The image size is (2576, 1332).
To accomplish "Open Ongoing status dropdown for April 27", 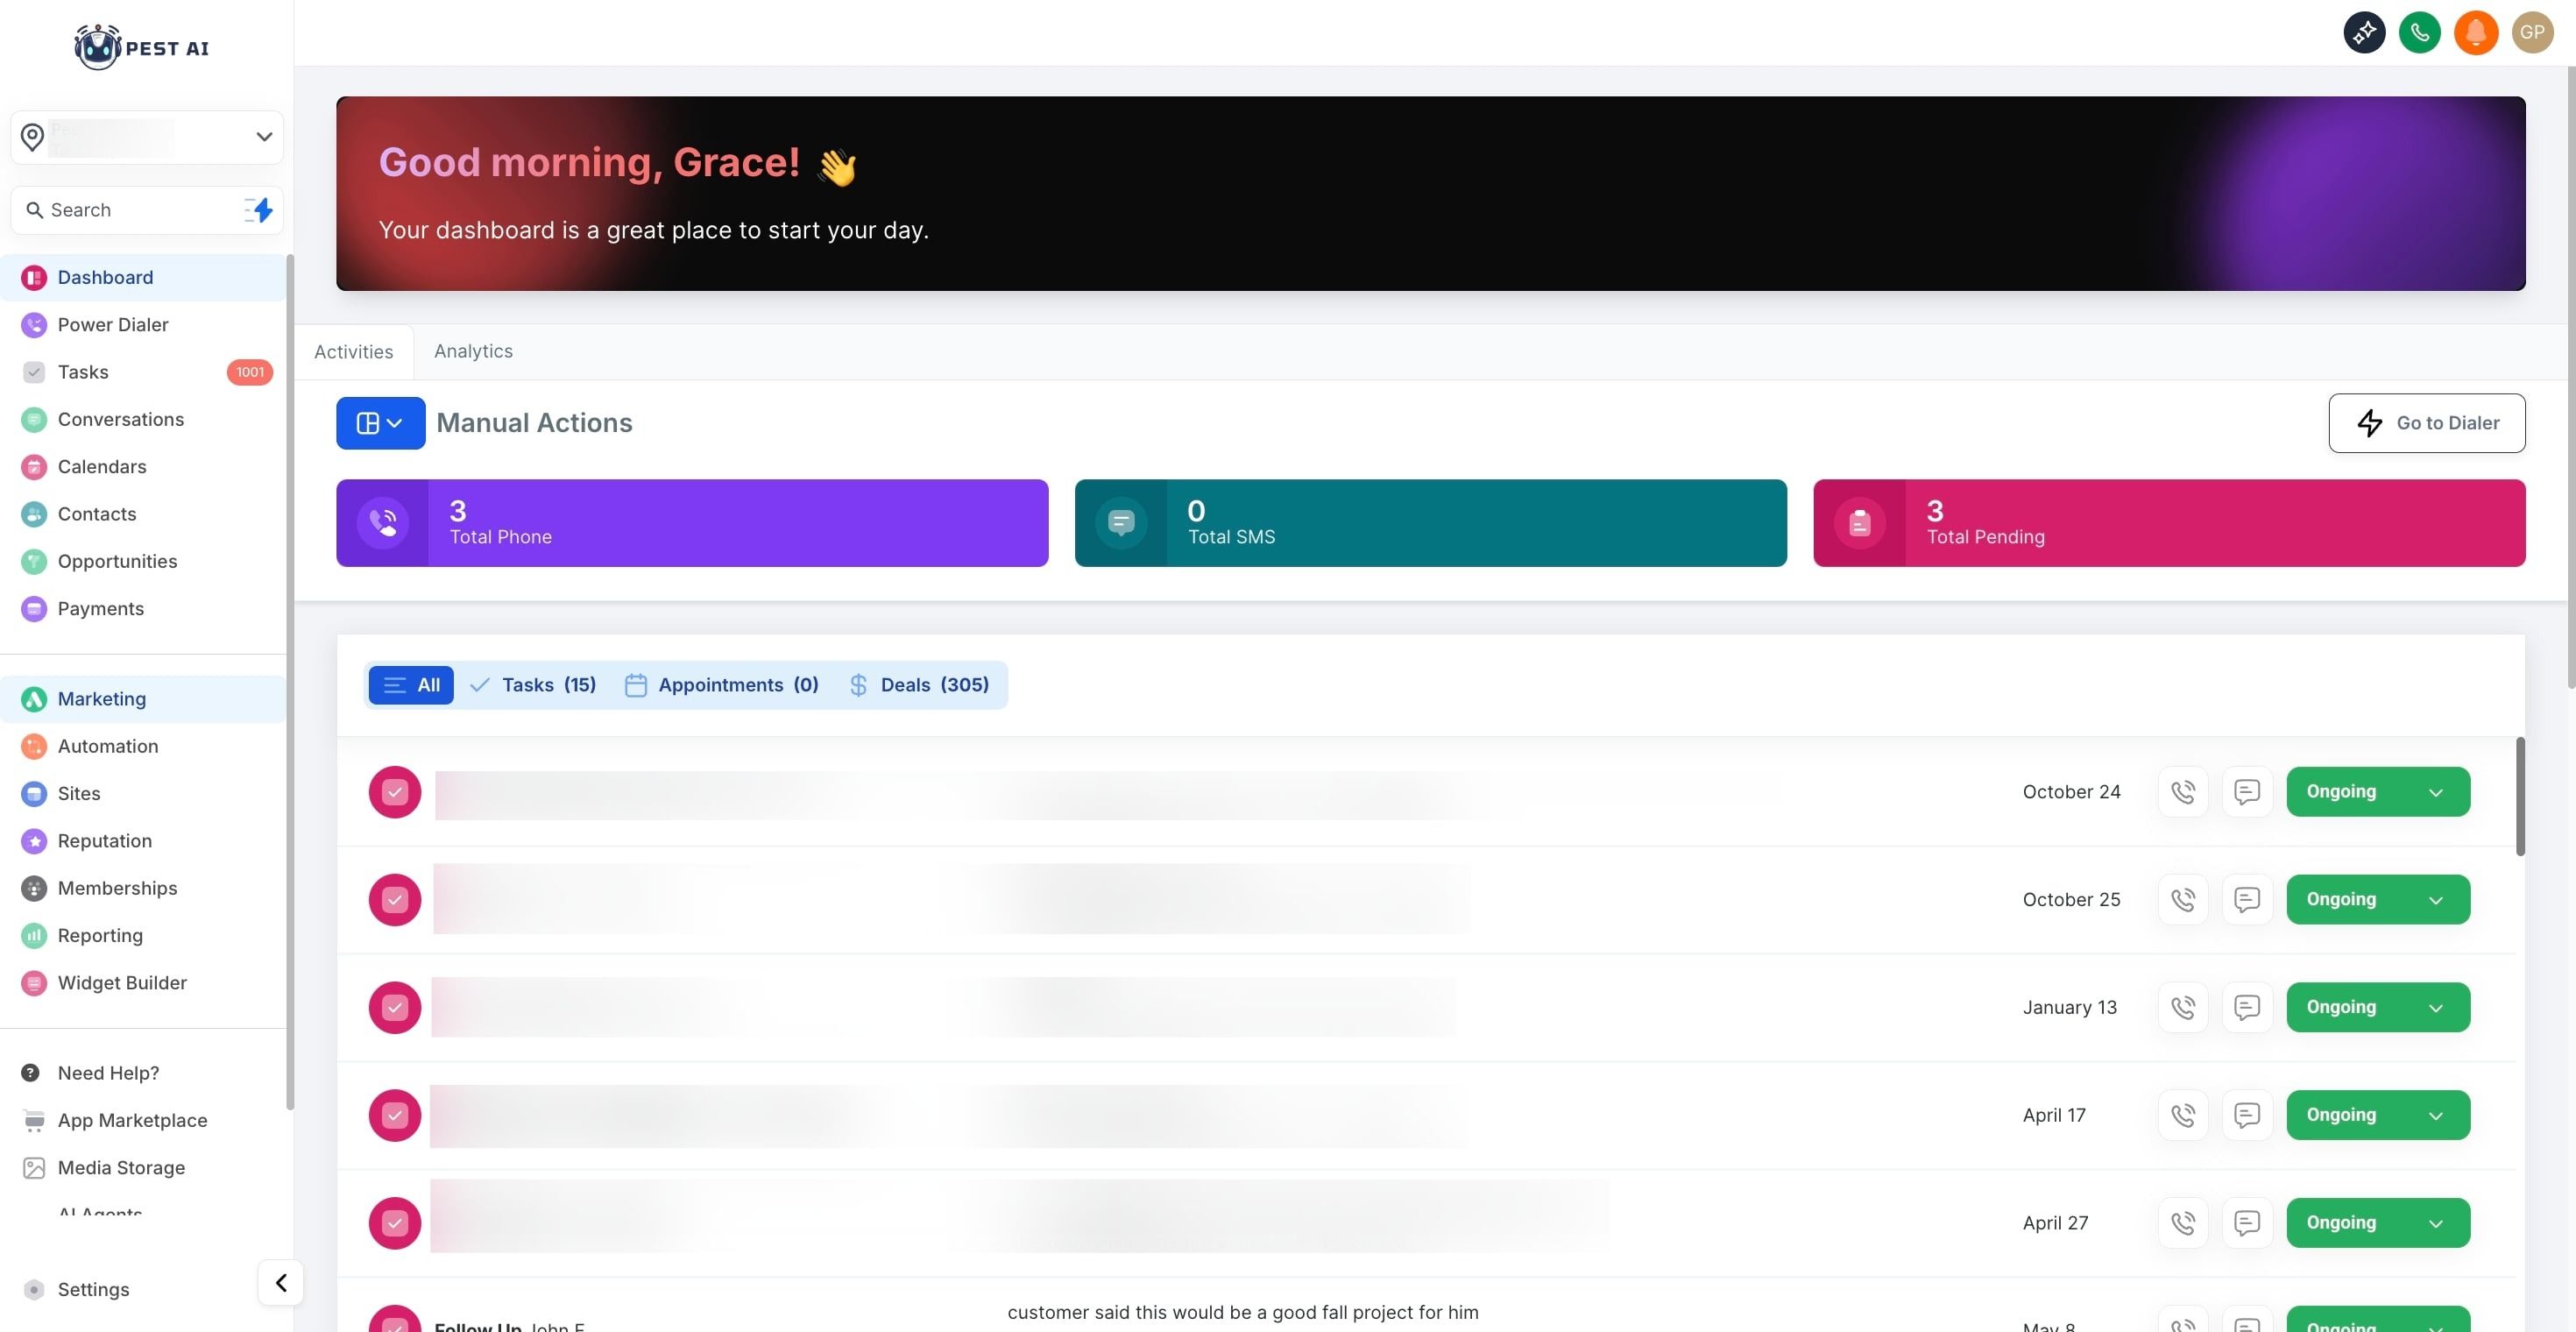I will 2378,1223.
